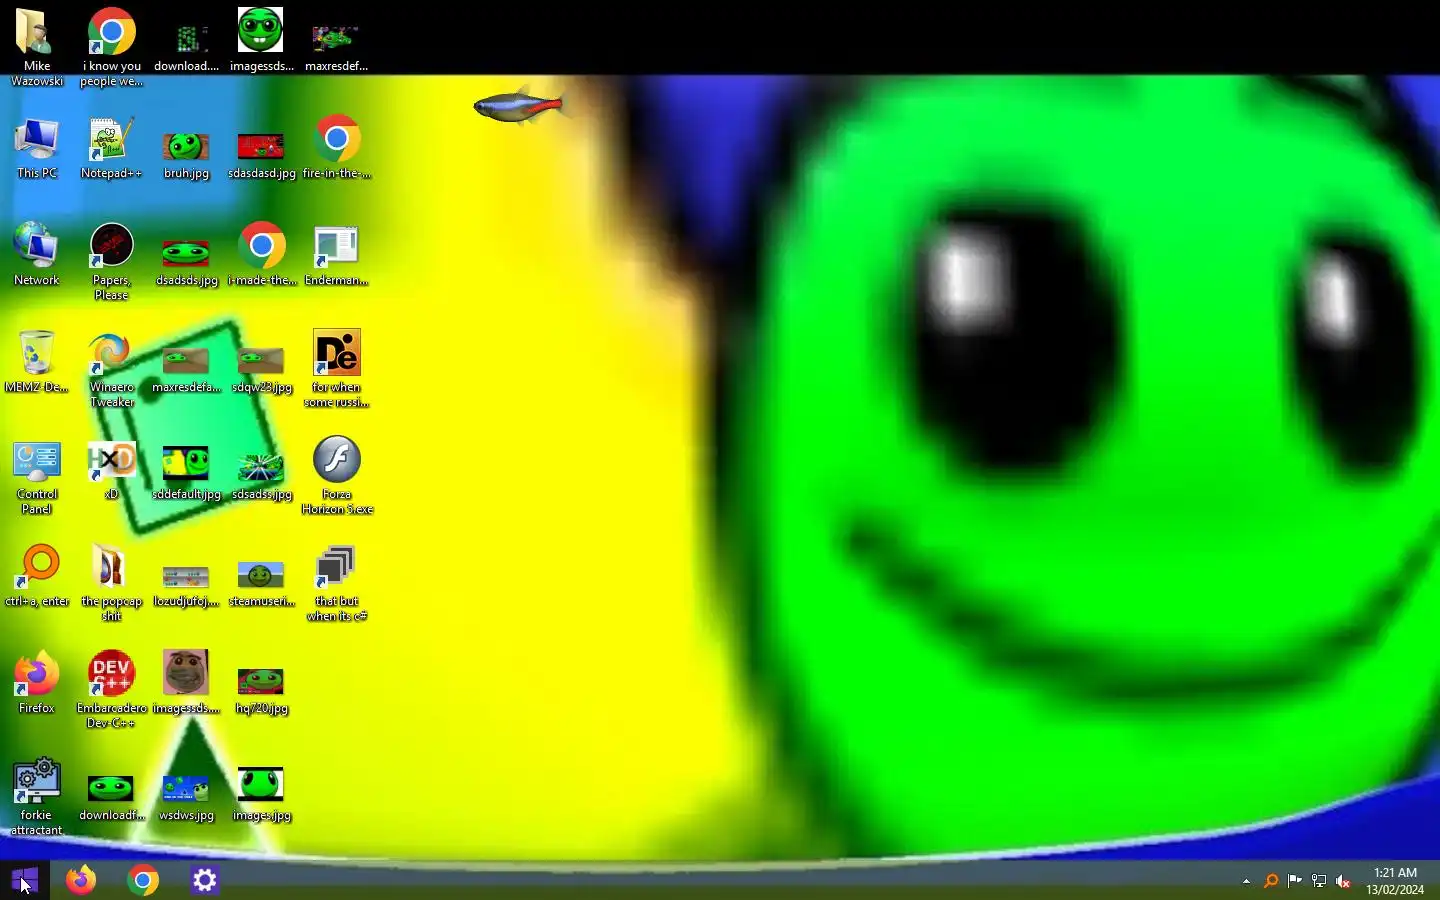Screen dimensions: 1440x900
Task: Open Settings gear in the taskbar
Action: [x=205, y=880]
